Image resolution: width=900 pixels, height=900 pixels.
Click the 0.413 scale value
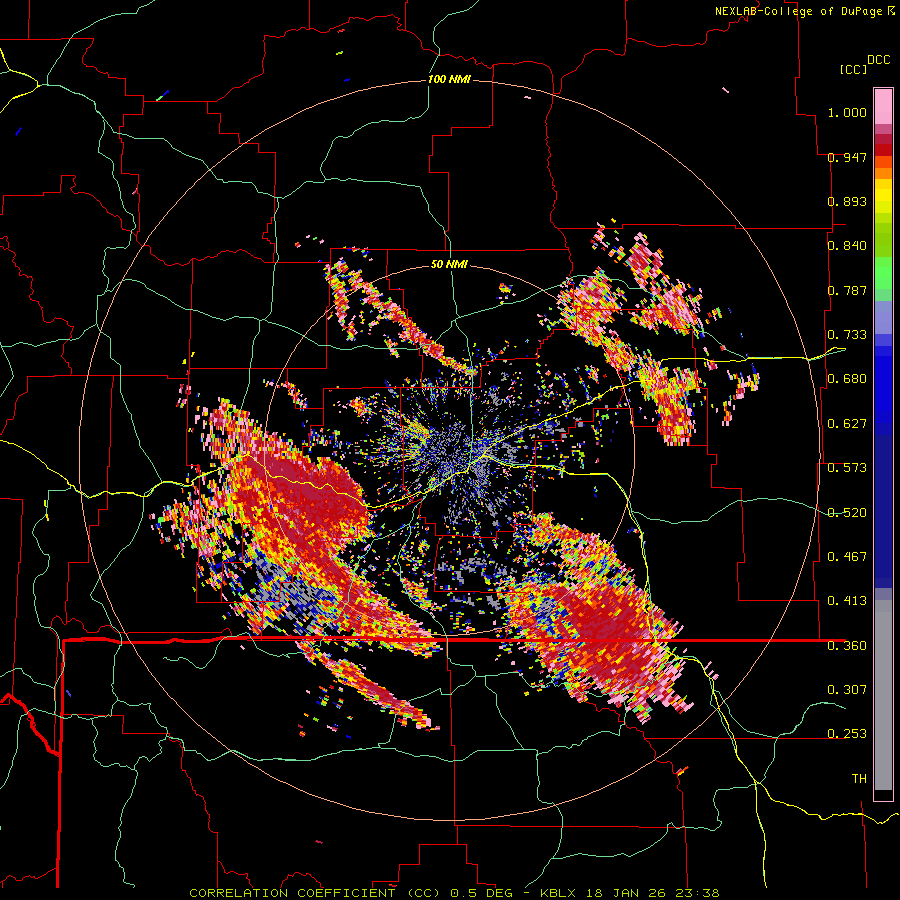pyautogui.click(x=847, y=601)
